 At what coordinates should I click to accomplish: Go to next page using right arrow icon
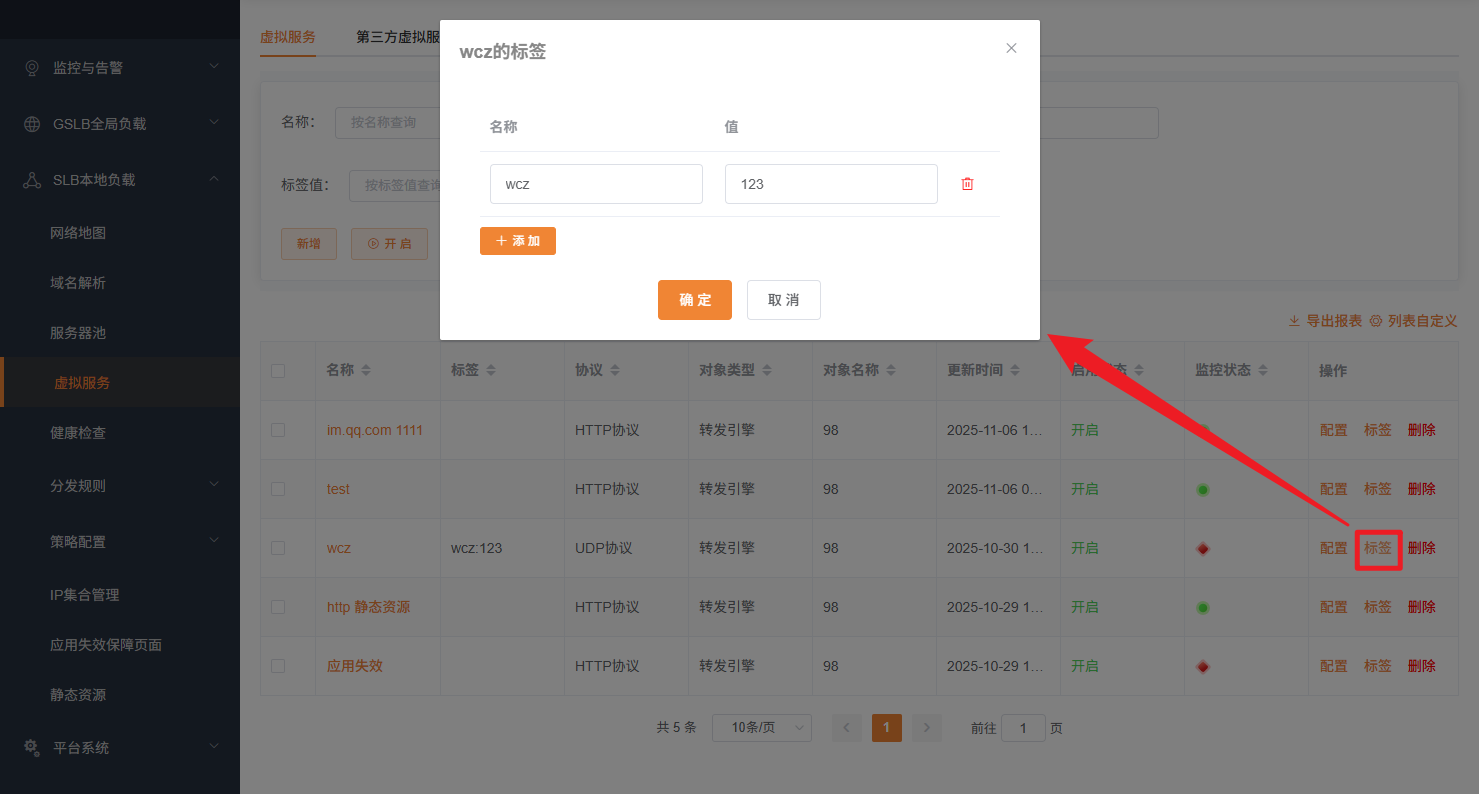(926, 727)
